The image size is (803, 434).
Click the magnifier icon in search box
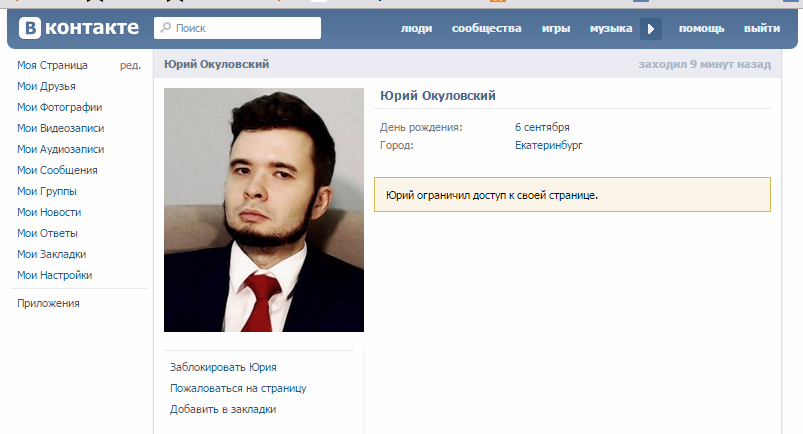click(x=165, y=27)
